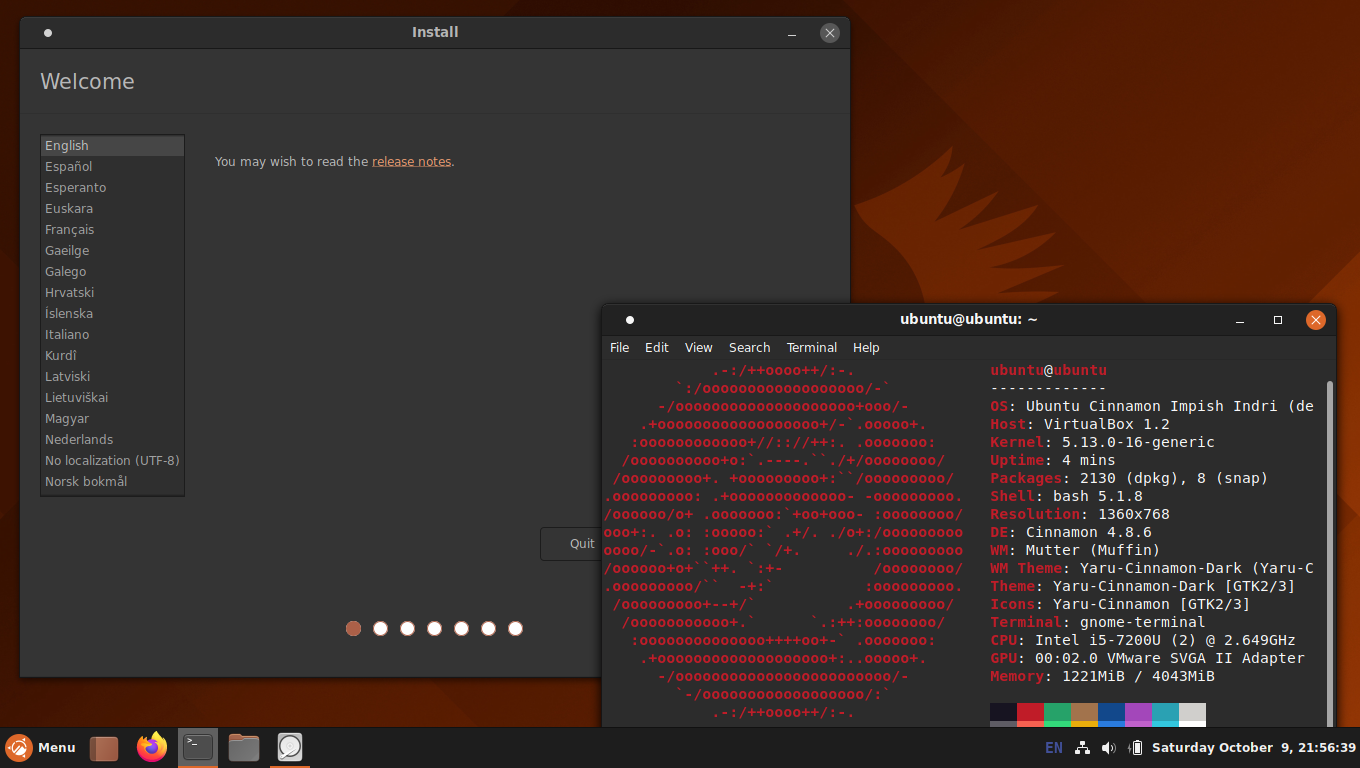Open the network connections tray icon
Screen dimensions: 1360x768
click(x=1082, y=748)
